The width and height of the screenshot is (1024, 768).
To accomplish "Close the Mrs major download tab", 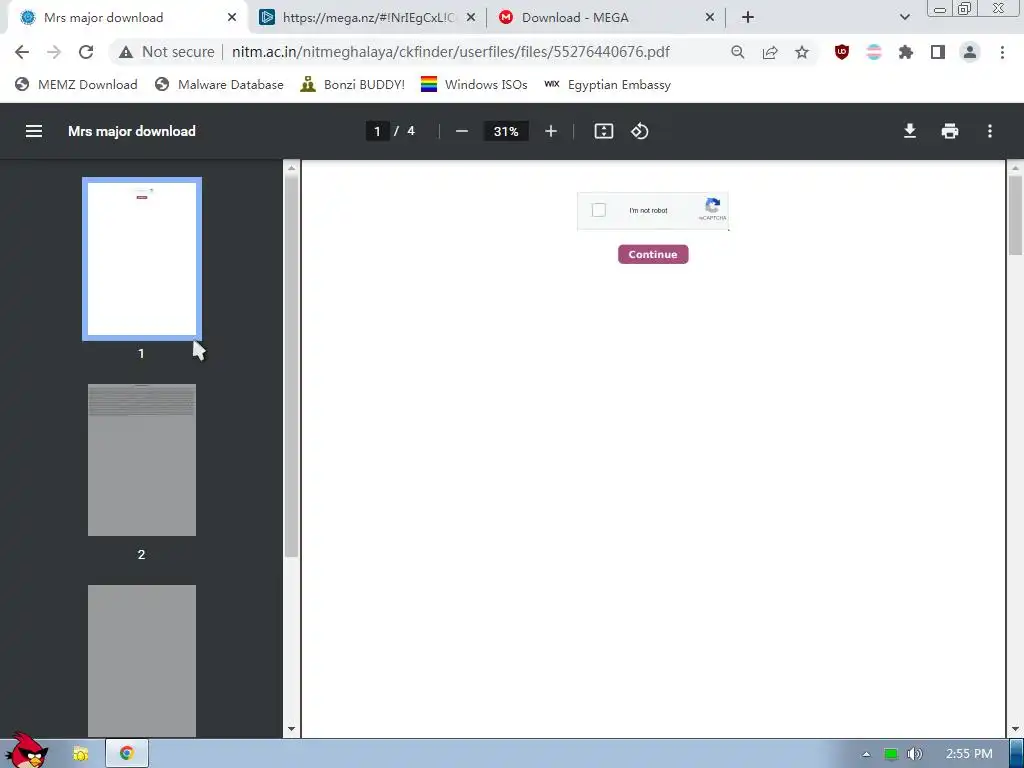I will tap(232, 18).
